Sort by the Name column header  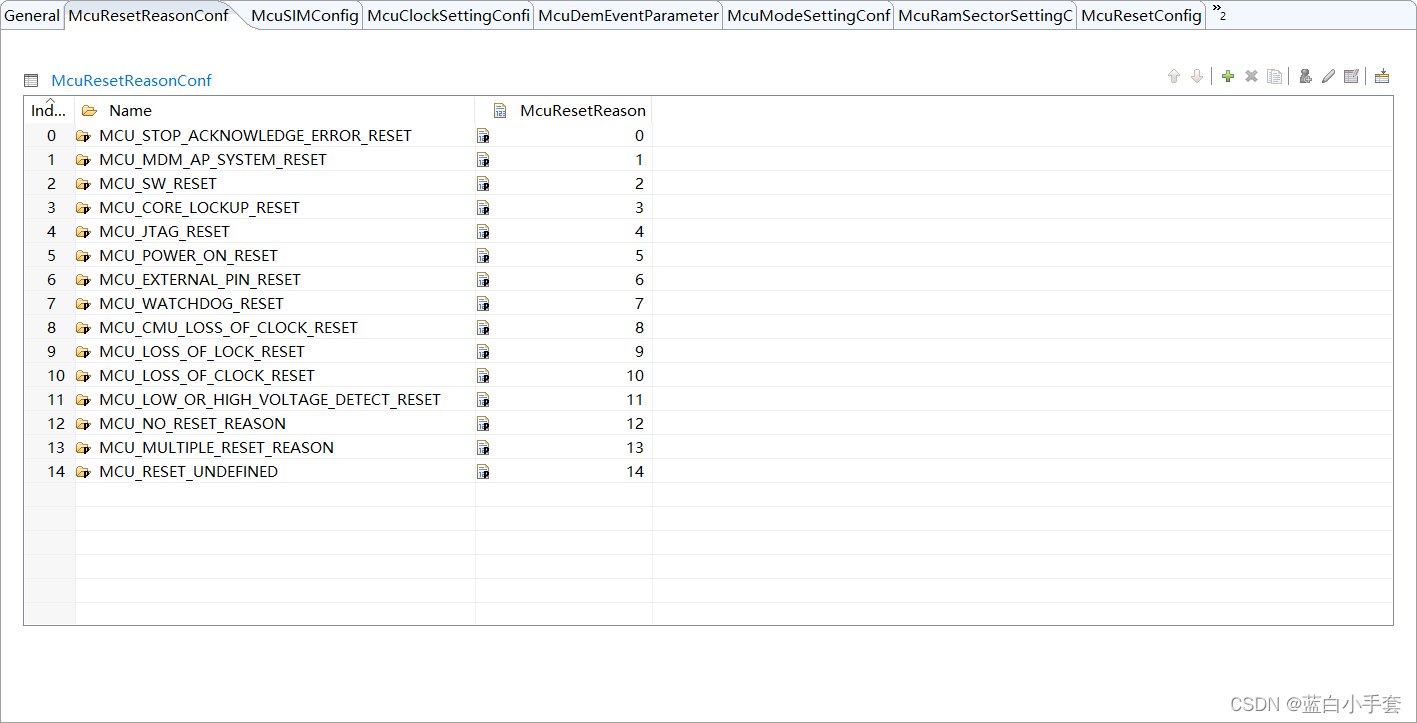click(x=275, y=111)
